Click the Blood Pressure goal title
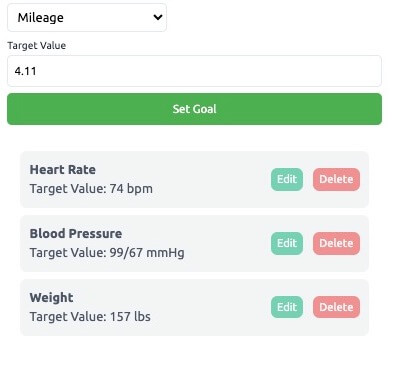 point(76,234)
